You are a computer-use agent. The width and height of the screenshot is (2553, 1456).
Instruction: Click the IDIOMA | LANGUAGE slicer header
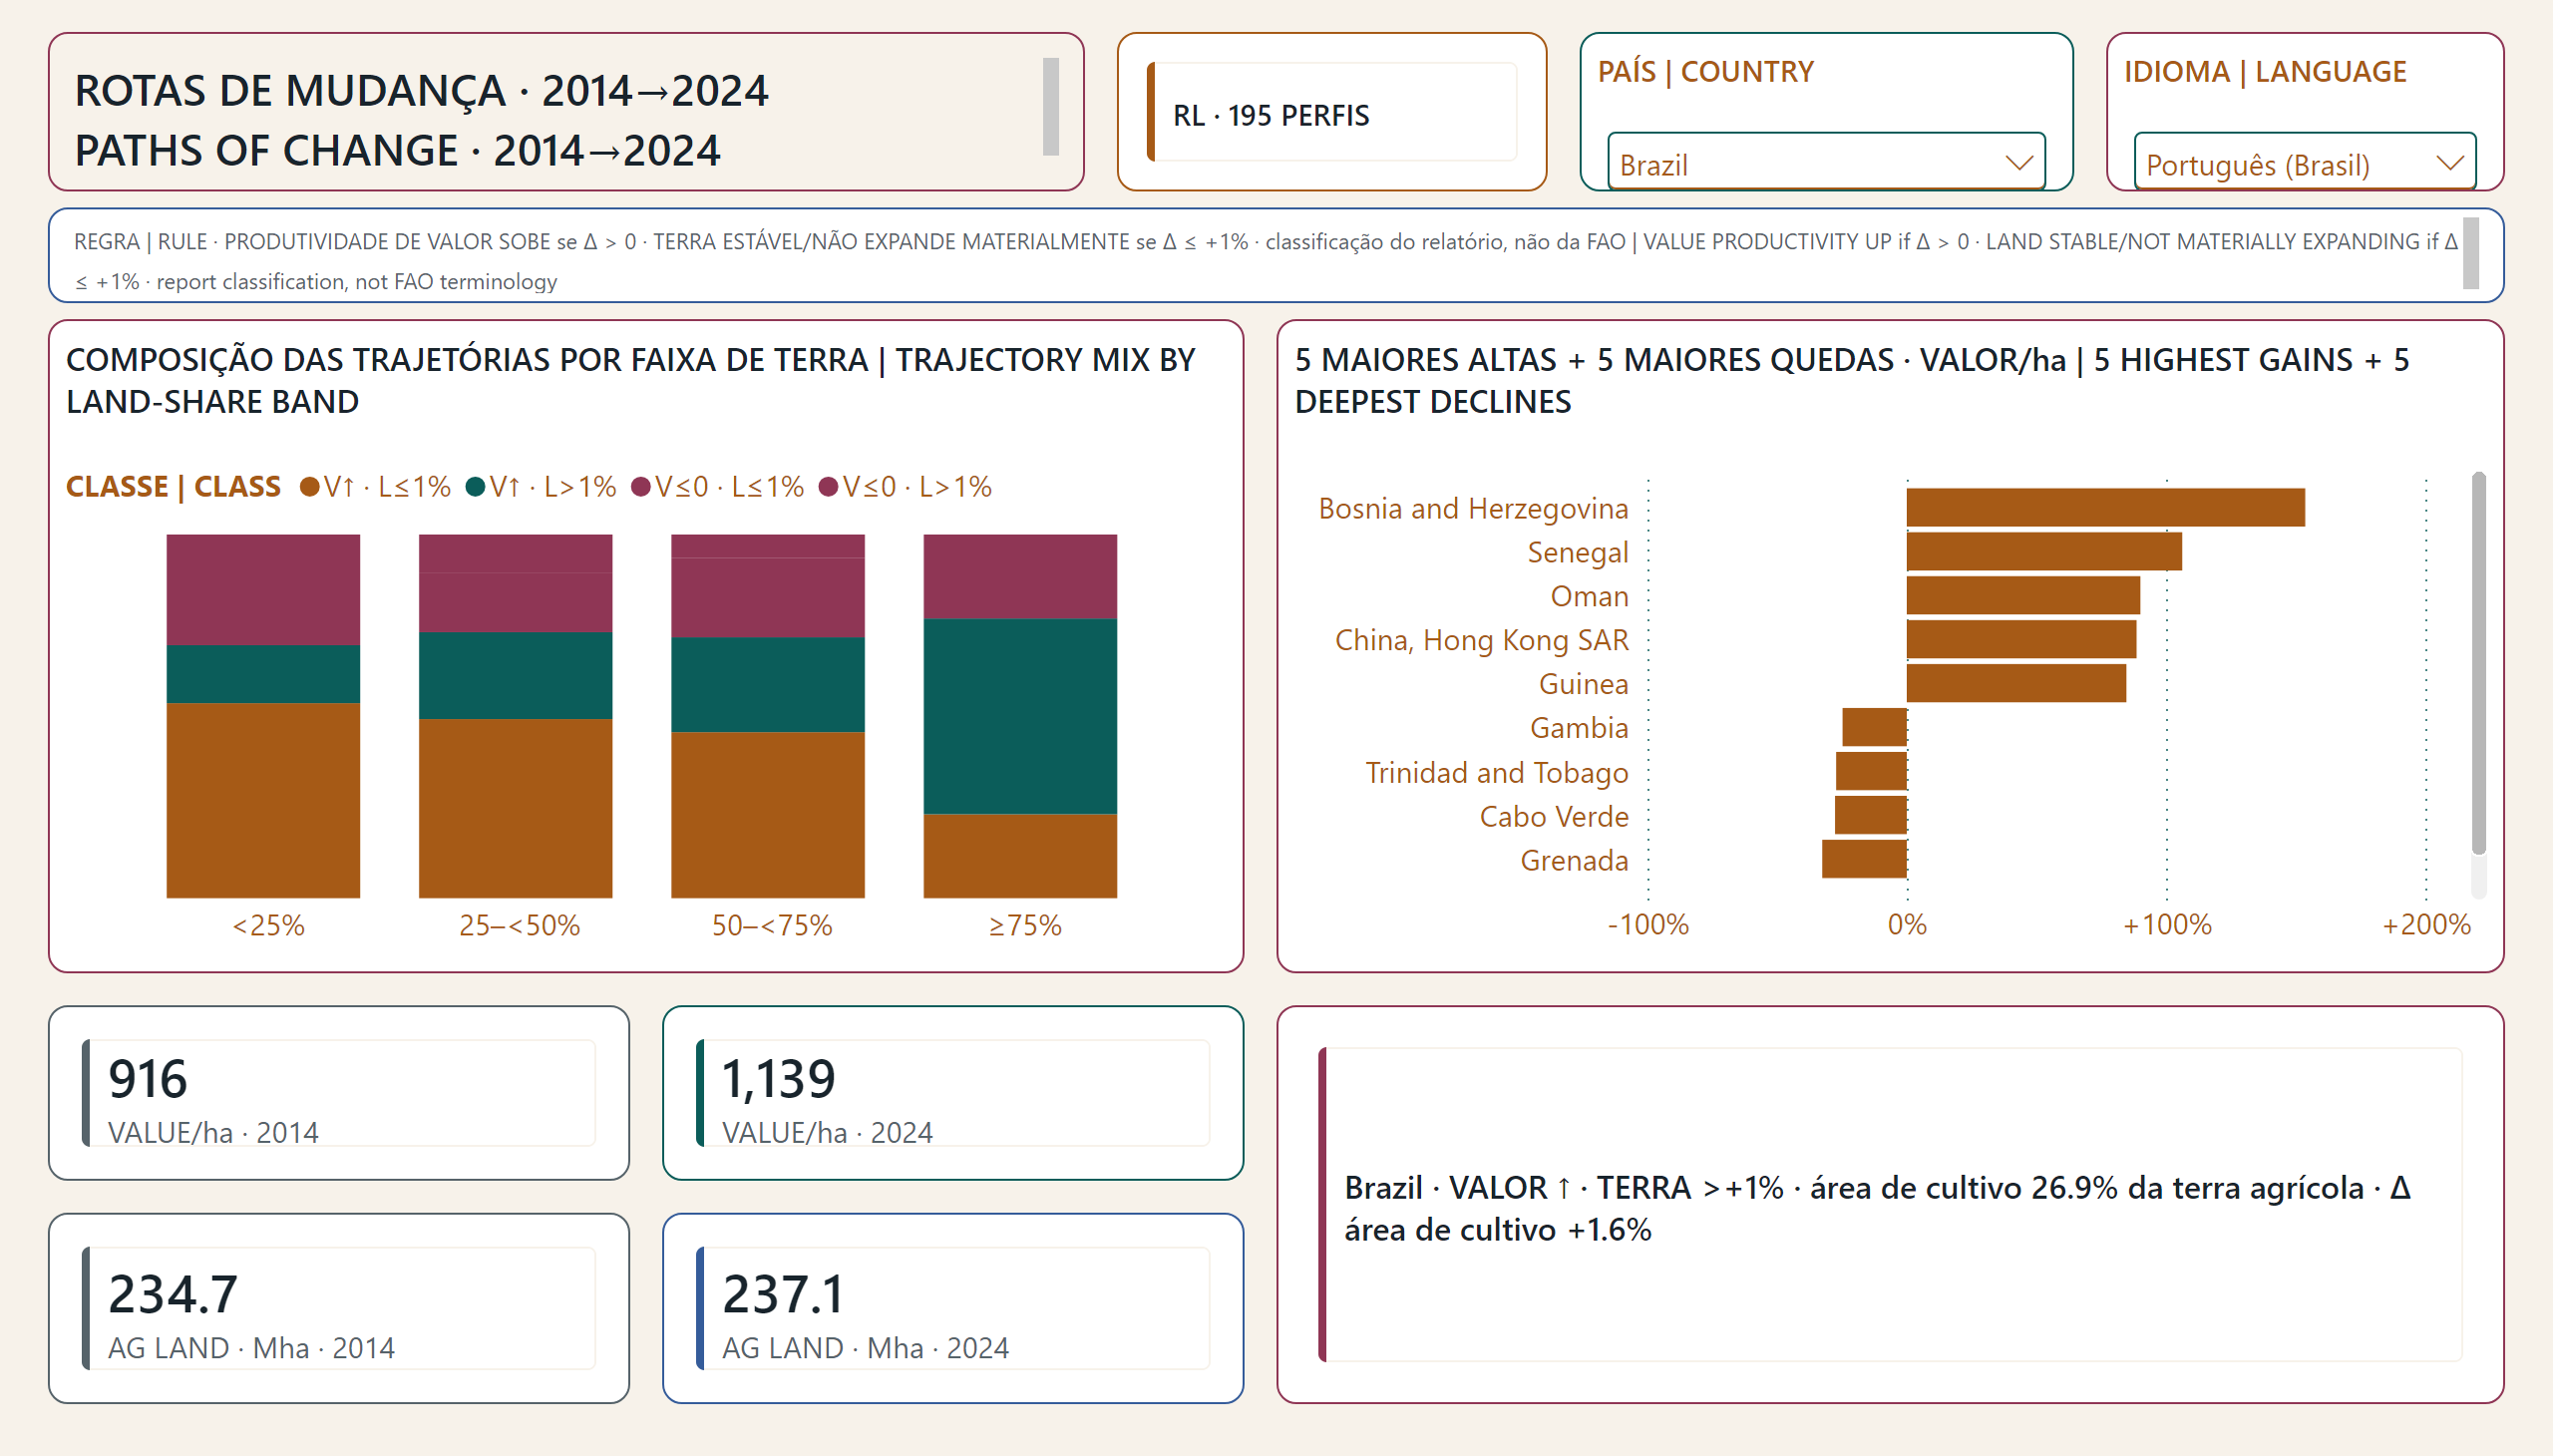tap(2265, 72)
